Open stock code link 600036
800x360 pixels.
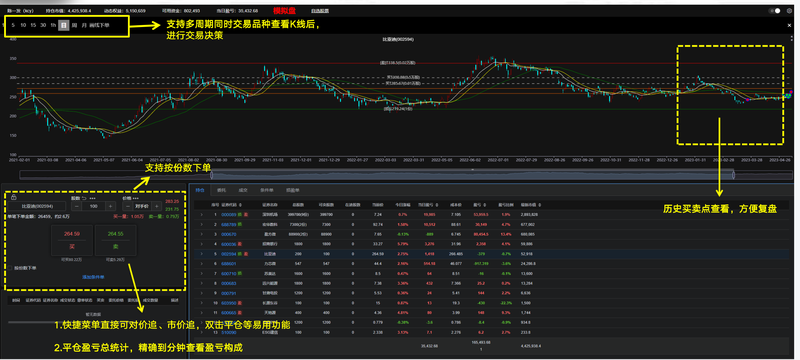229,244
